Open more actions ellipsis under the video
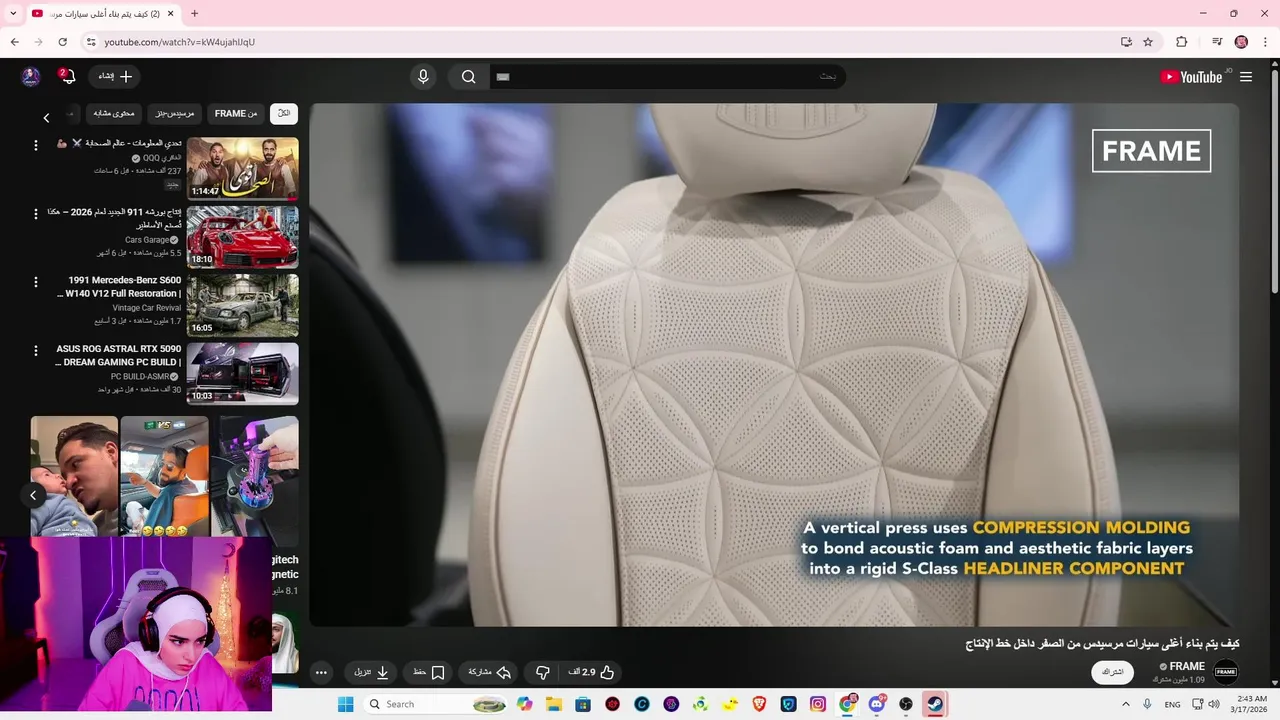This screenshot has height=720, width=1280. point(321,672)
